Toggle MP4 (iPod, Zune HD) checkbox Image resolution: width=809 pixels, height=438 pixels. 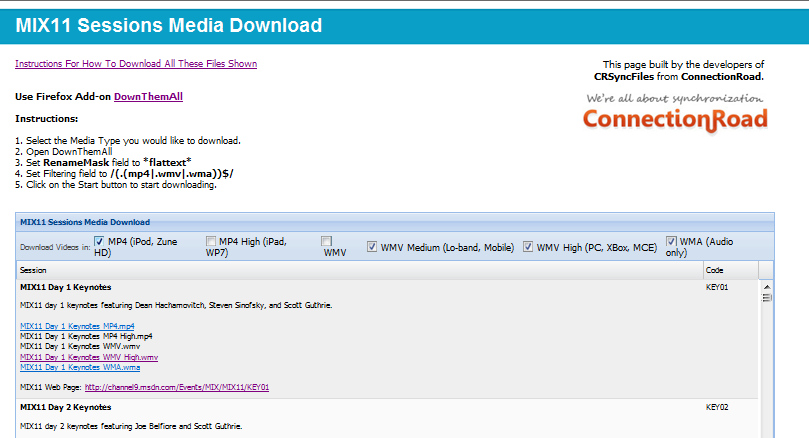(x=99, y=241)
